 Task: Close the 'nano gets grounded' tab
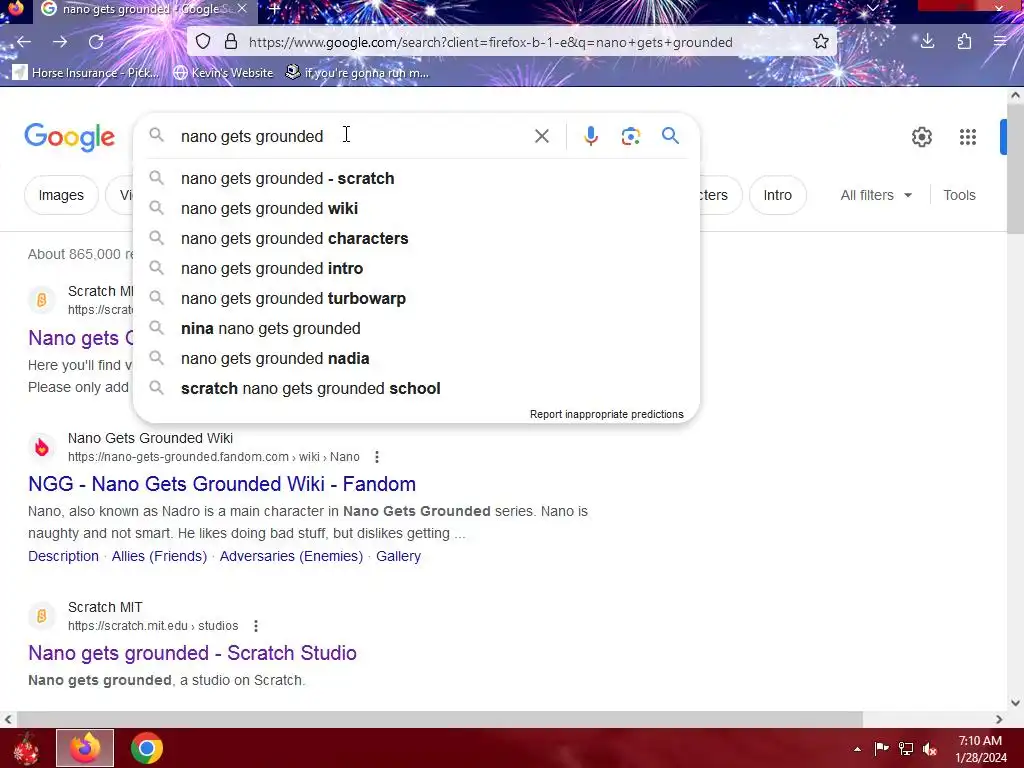pyautogui.click(x=242, y=9)
